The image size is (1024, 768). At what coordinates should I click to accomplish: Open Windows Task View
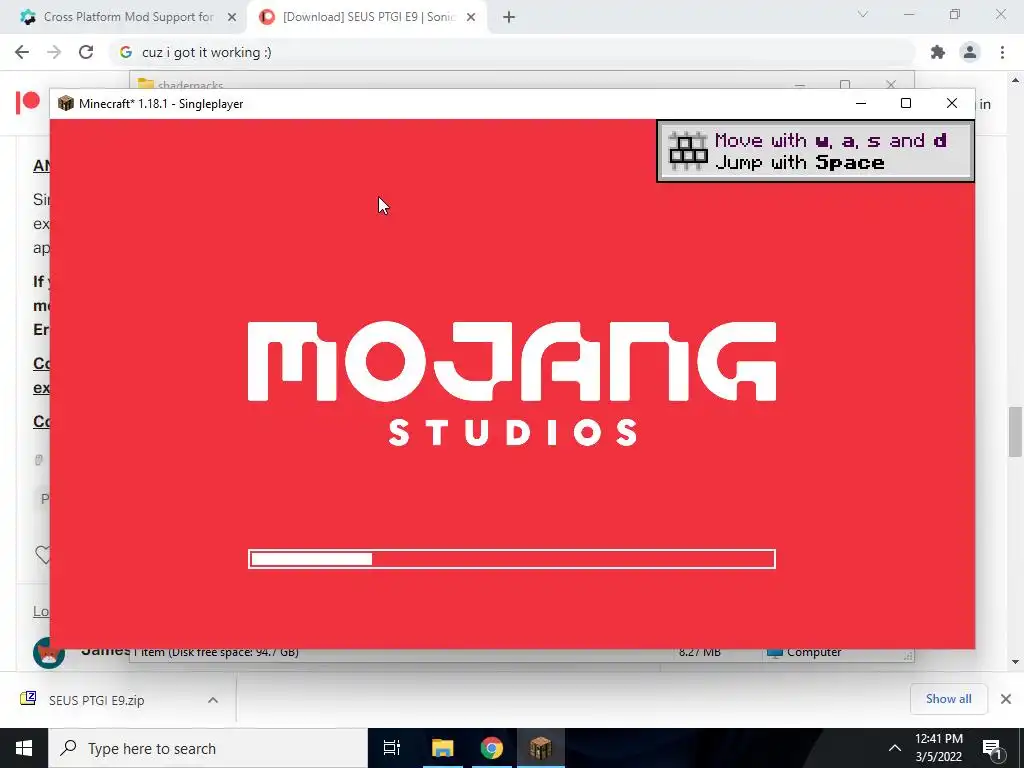tap(392, 748)
